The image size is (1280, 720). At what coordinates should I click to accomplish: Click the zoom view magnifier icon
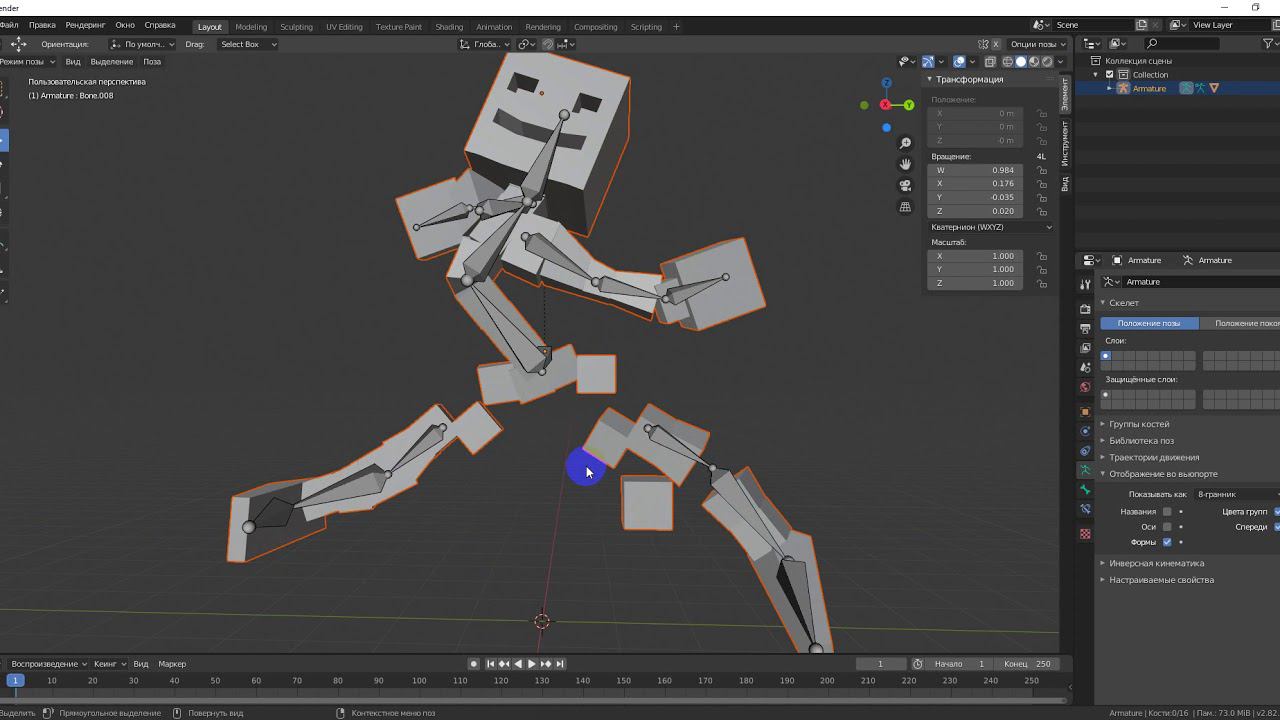point(905,144)
